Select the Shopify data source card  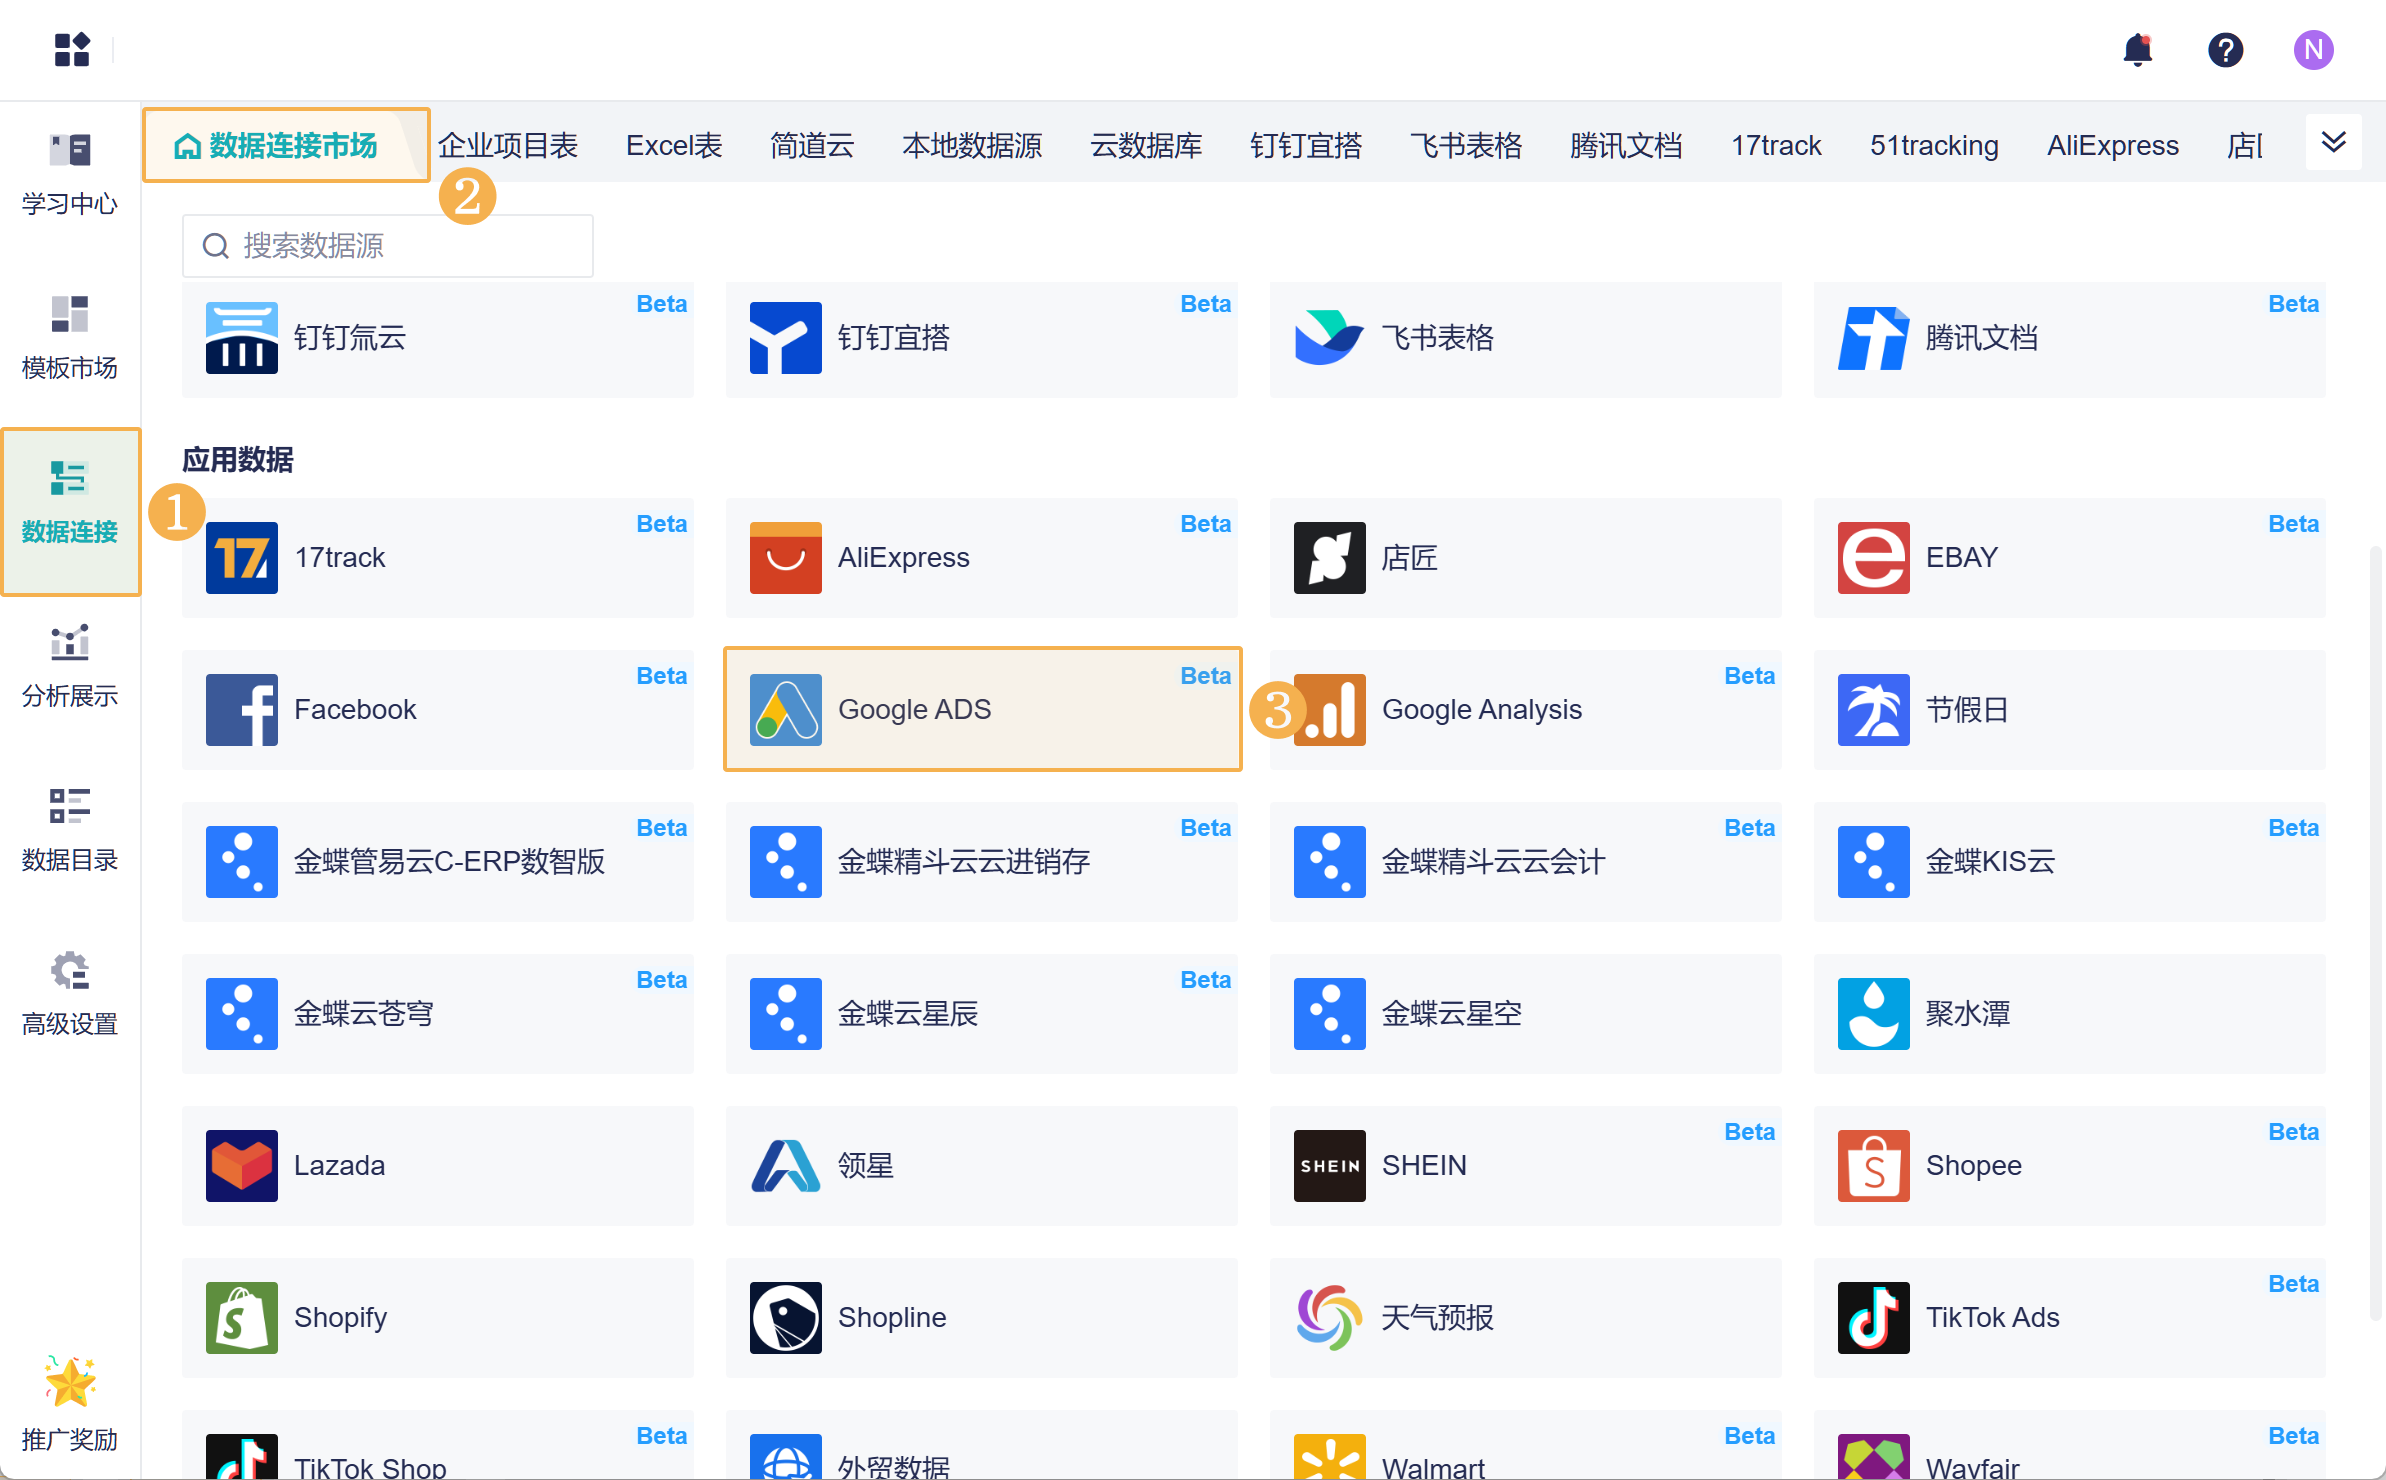tap(438, 1317)
